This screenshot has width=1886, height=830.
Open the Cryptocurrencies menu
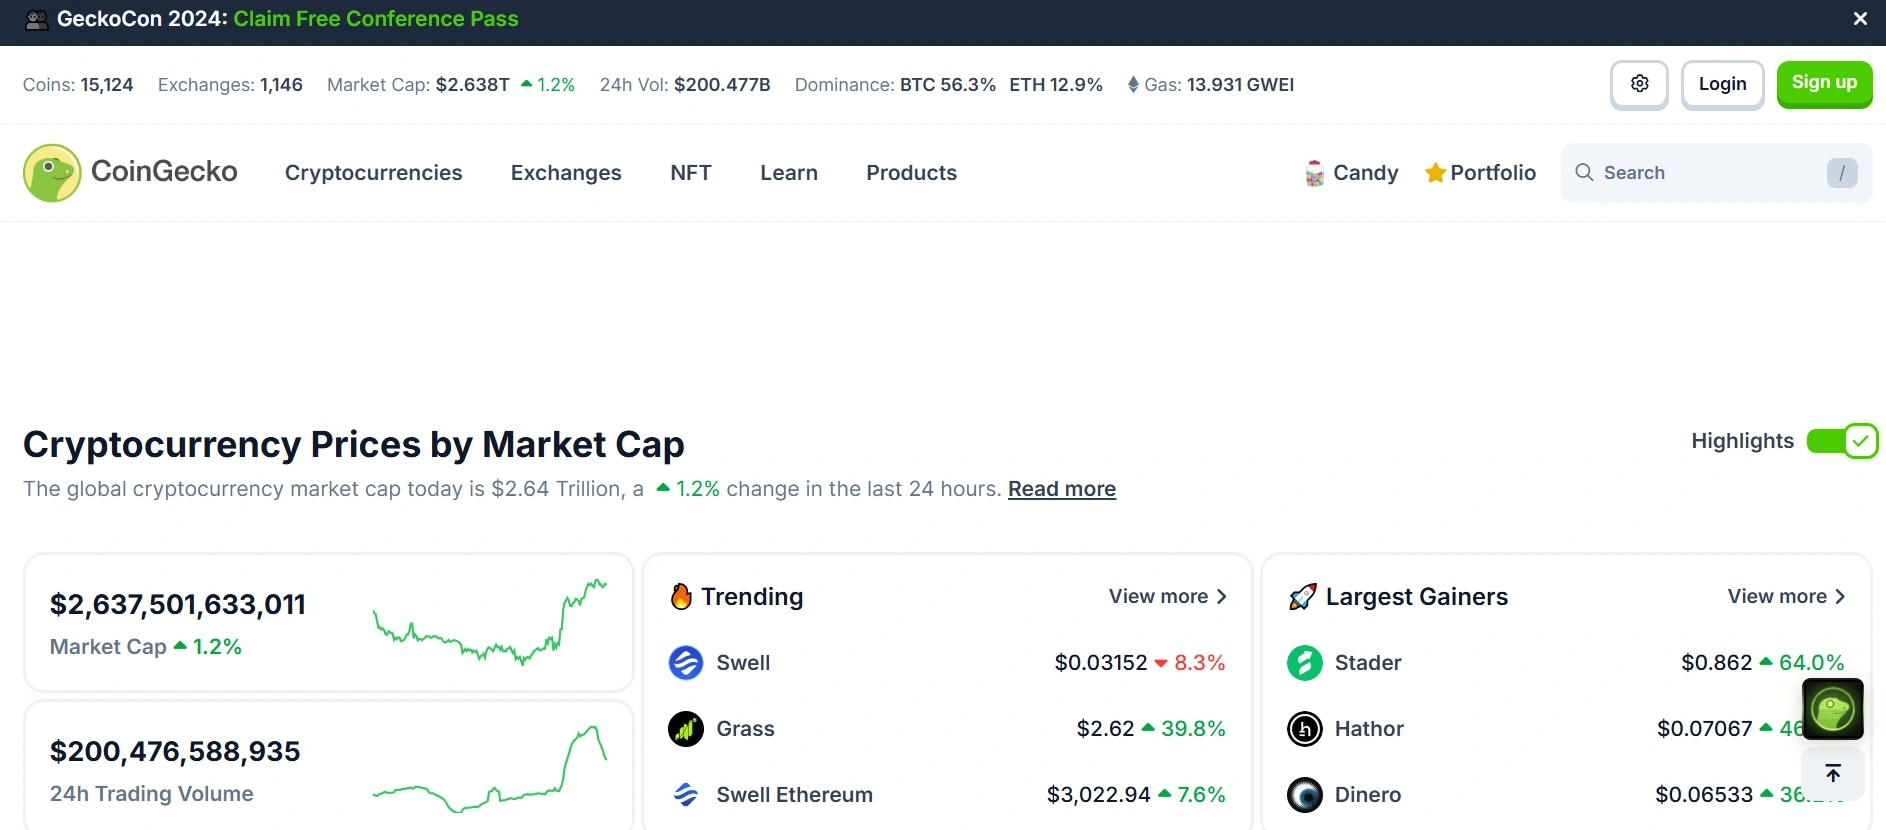coord(373,173)
